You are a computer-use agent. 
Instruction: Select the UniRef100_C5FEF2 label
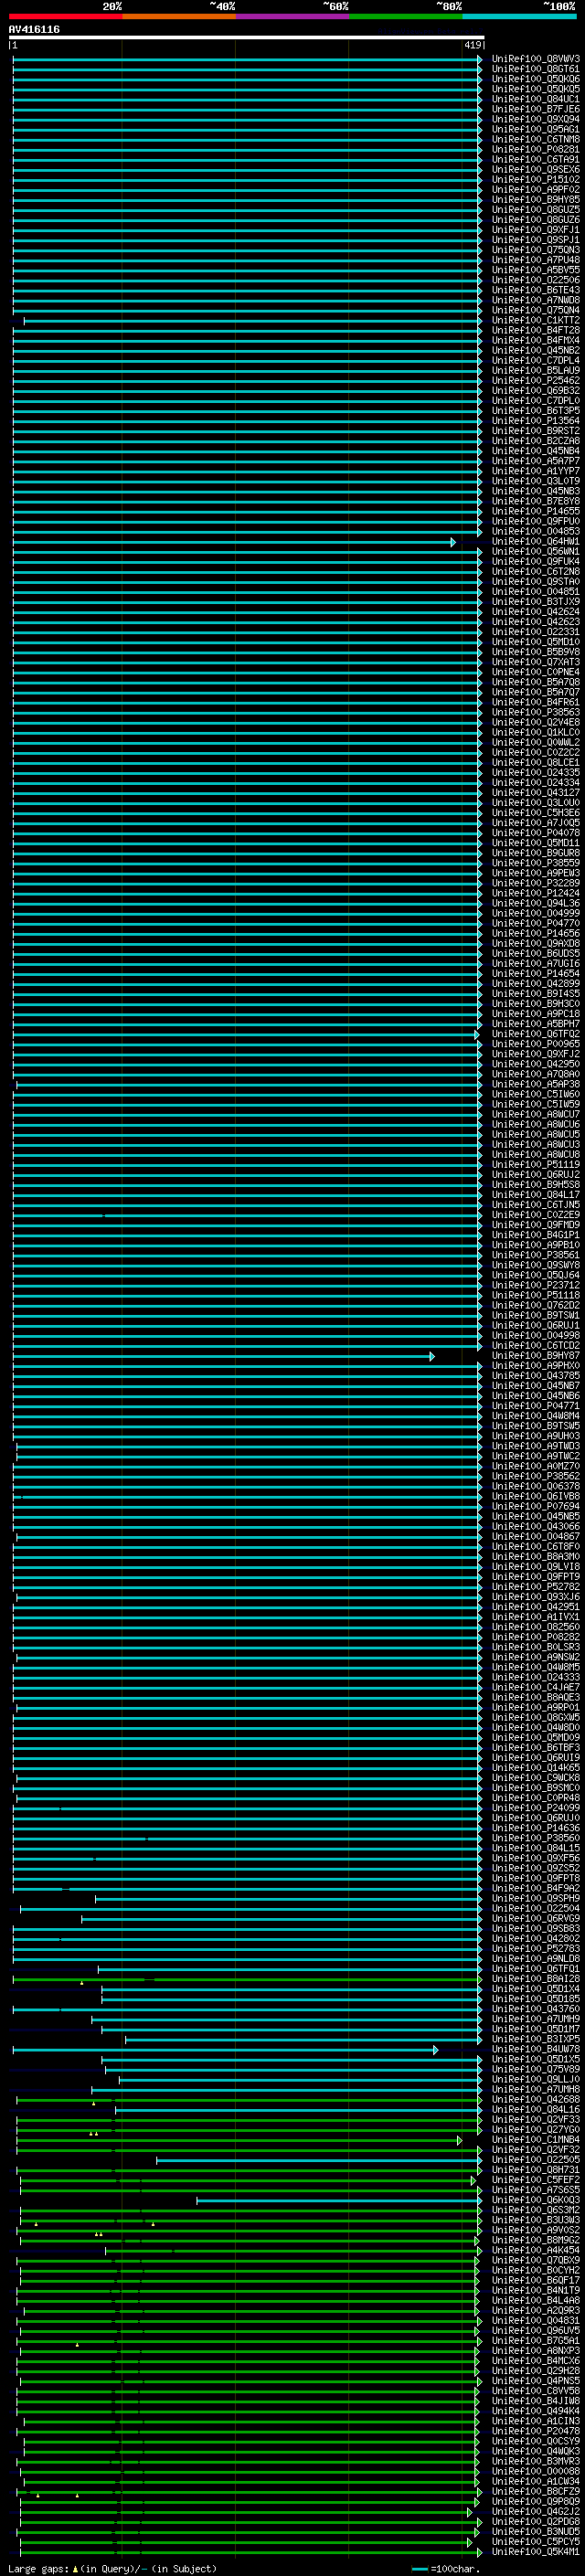pyautogui.click(x=536, y=2180)
